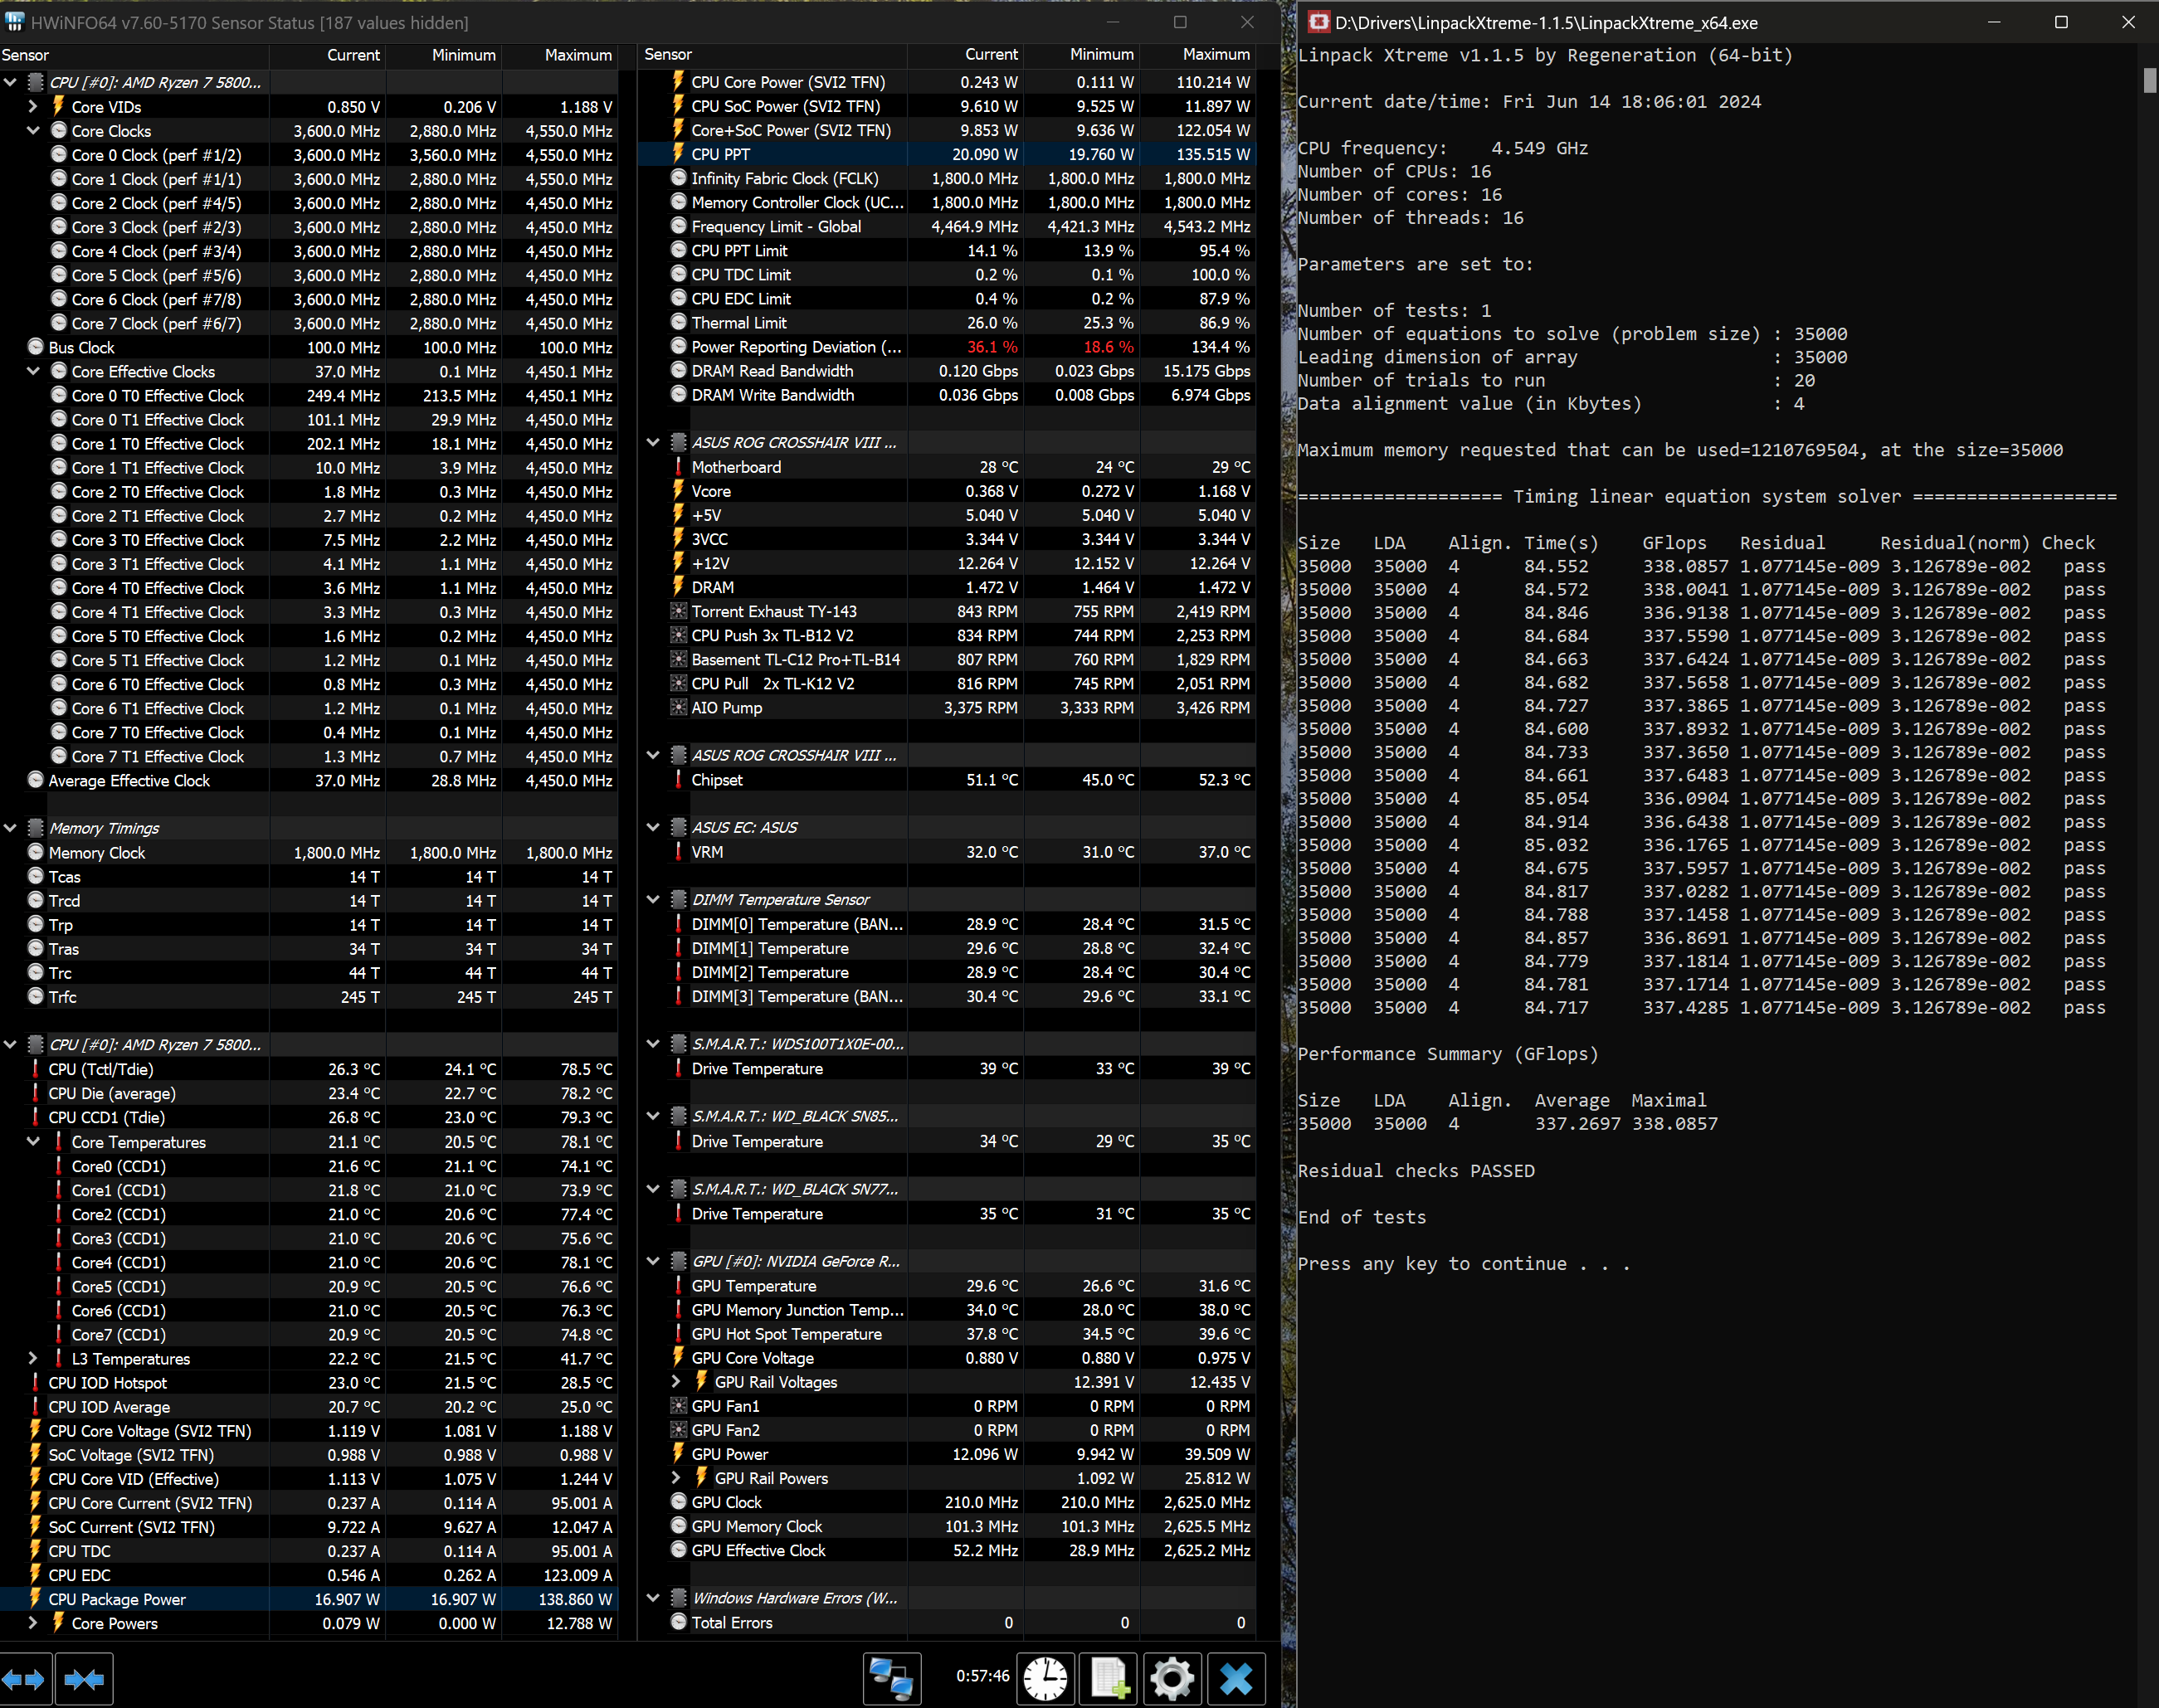Image resolution: width=2159 pixels, height=1708 pixels.
Task: Click the thermometer icon beside CPU (Tctl/Tdie)
Action: 36,1069
